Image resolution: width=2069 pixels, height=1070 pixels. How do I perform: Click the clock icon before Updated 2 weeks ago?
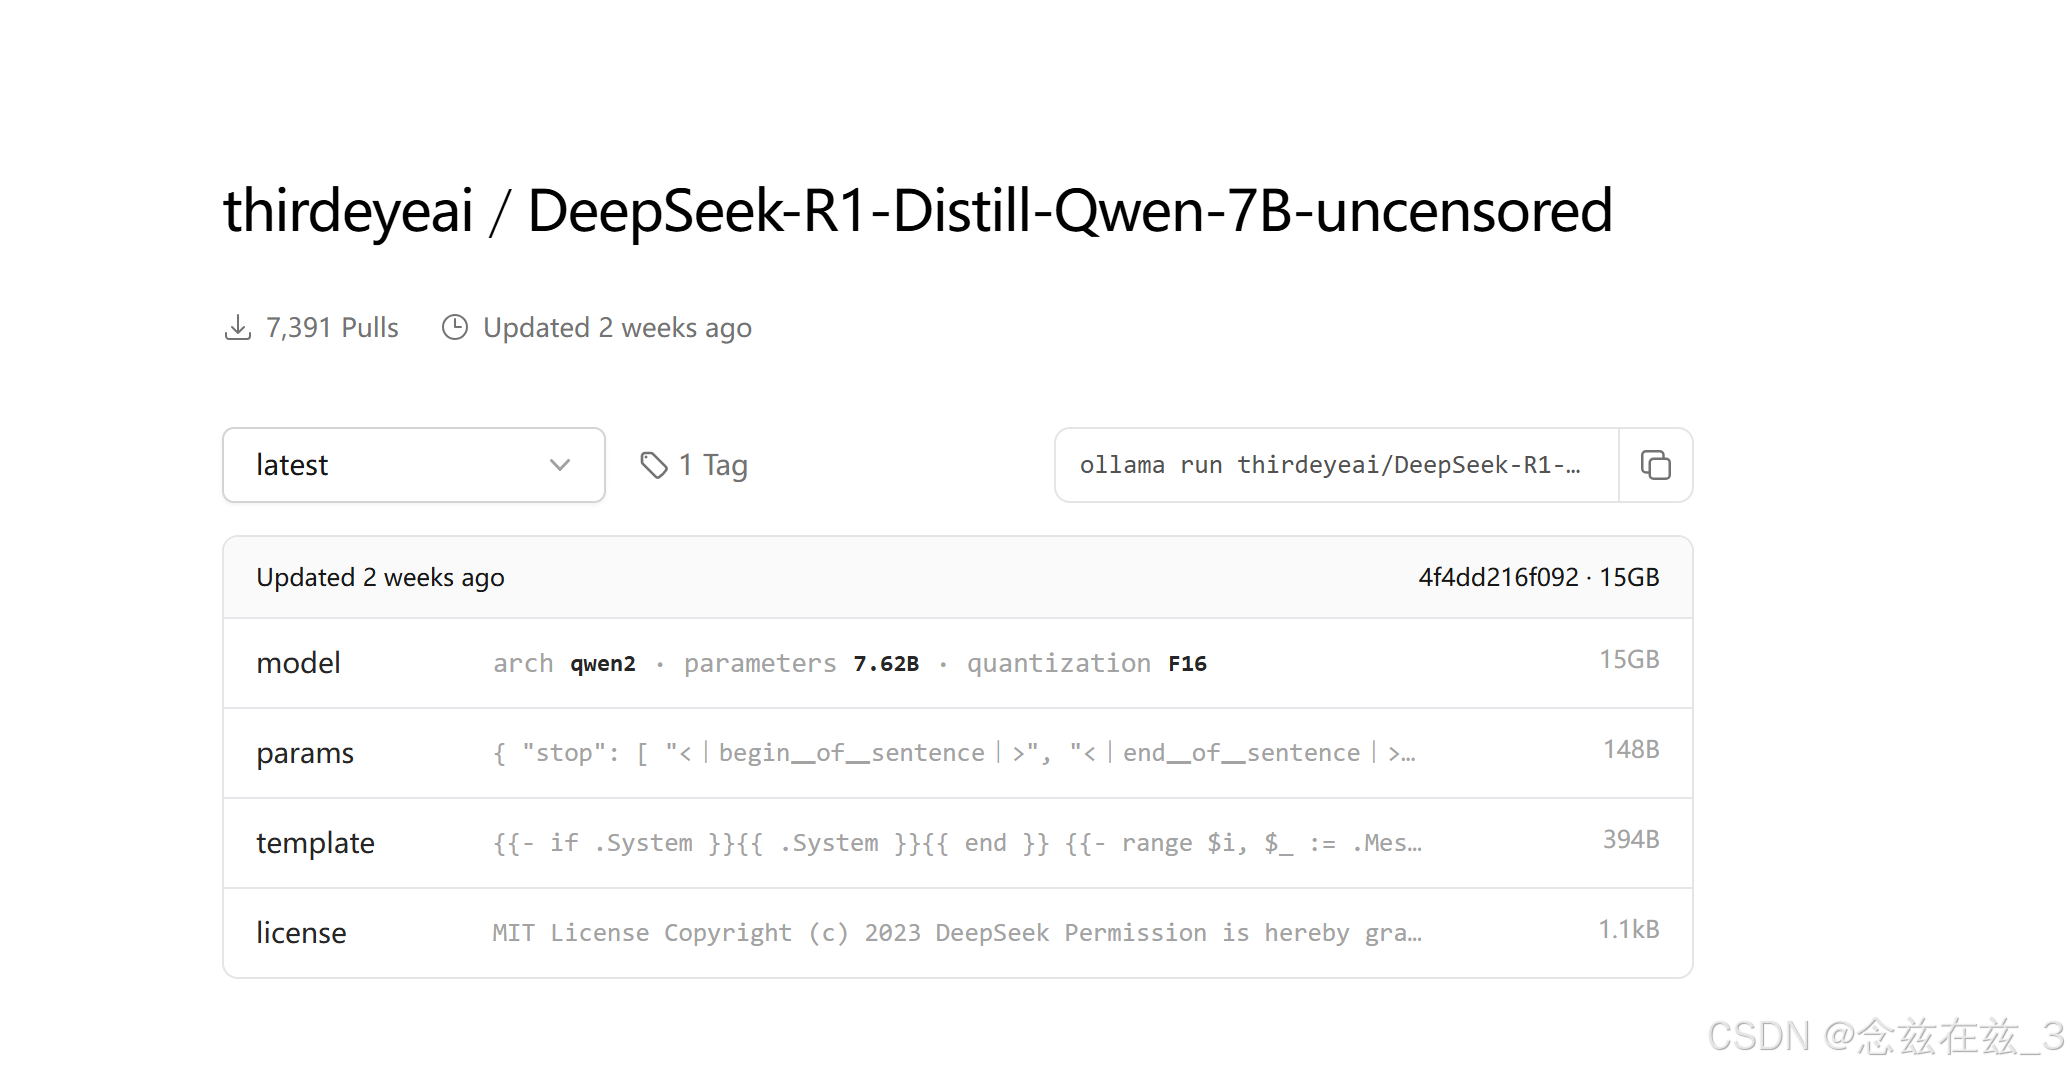455,328
